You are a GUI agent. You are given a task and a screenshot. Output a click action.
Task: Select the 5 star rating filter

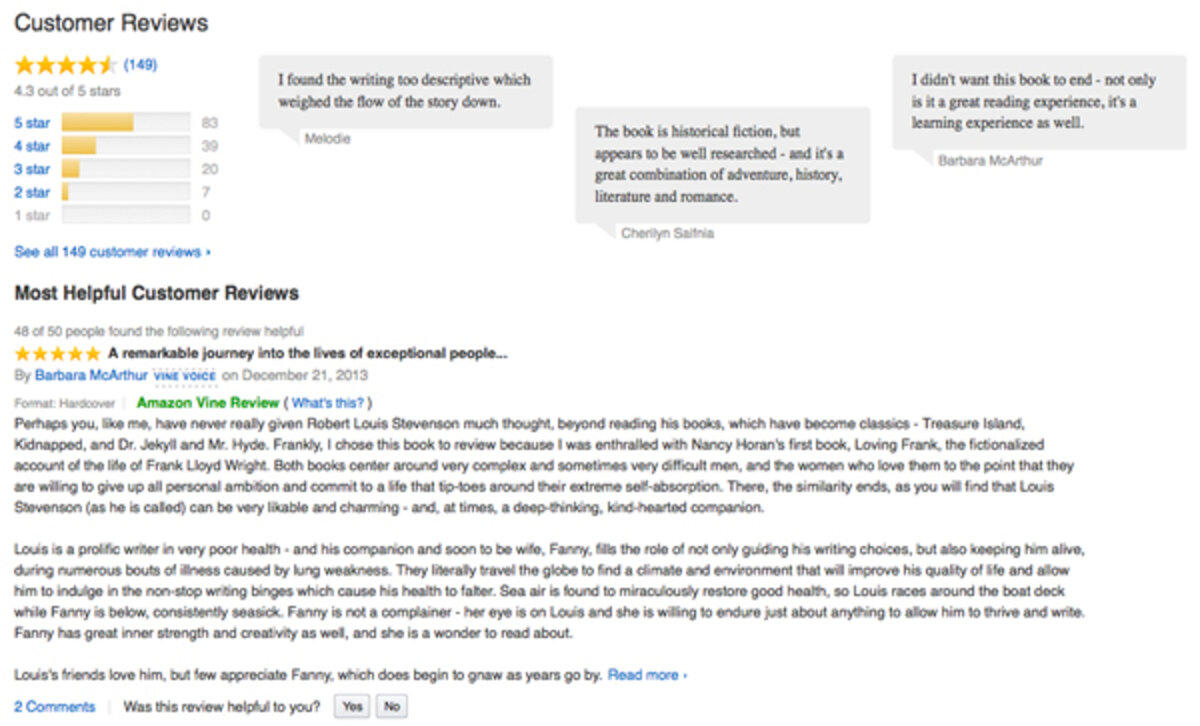(x=31, y=123)
